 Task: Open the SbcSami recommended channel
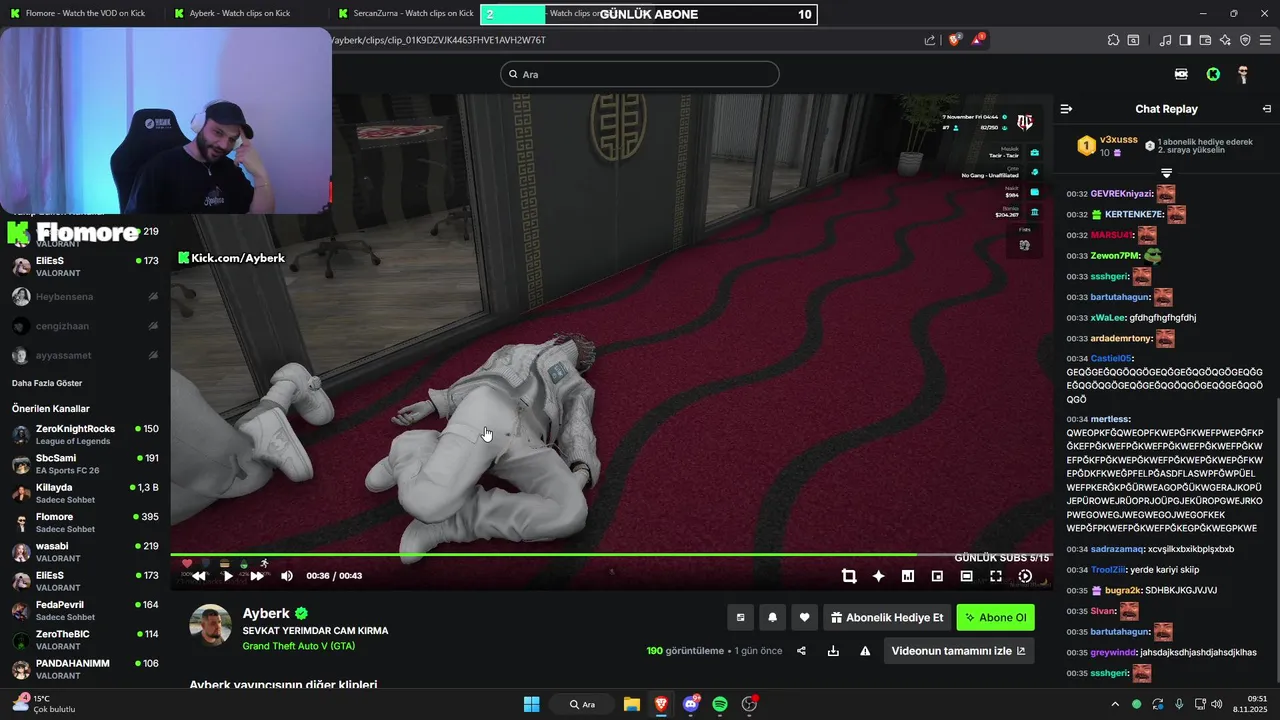[85, 464]
